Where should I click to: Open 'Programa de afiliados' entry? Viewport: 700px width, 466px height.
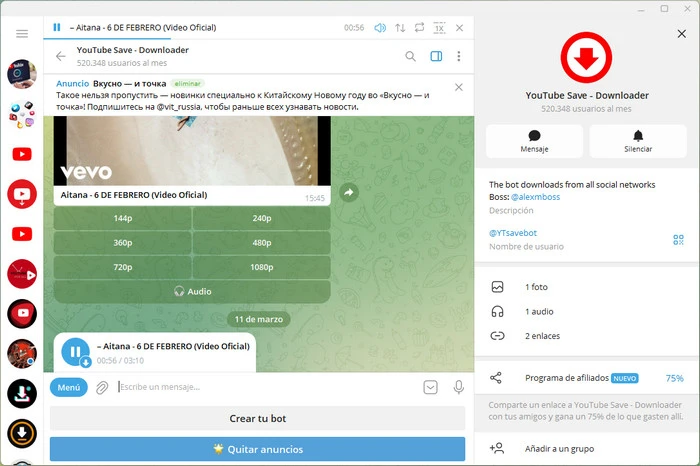click(x=587, y=378)
